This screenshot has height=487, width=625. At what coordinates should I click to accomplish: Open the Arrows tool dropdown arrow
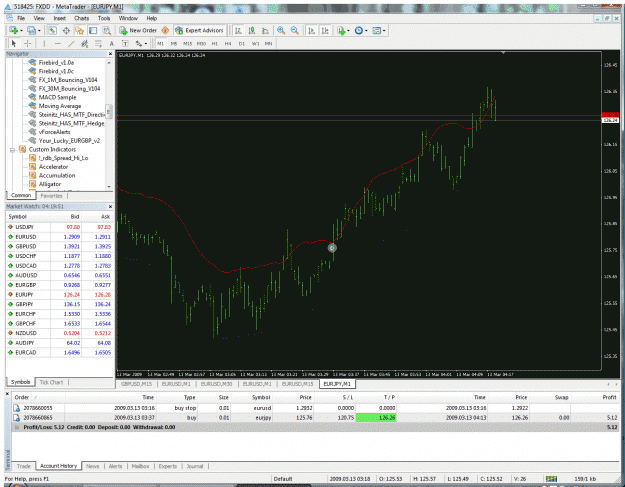145,44
